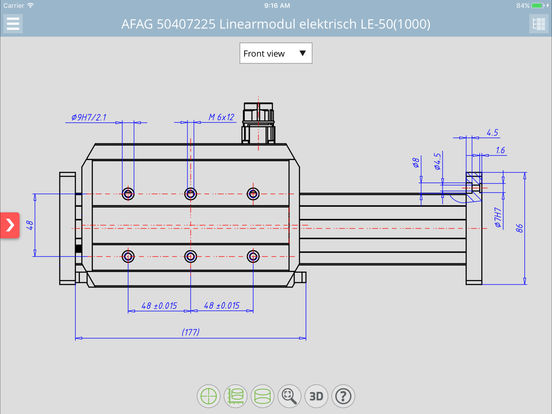This screenshot has height=414, width=552.
Task: Select the zoom-to-fit magnifier icon
Action: pos(289,396)
